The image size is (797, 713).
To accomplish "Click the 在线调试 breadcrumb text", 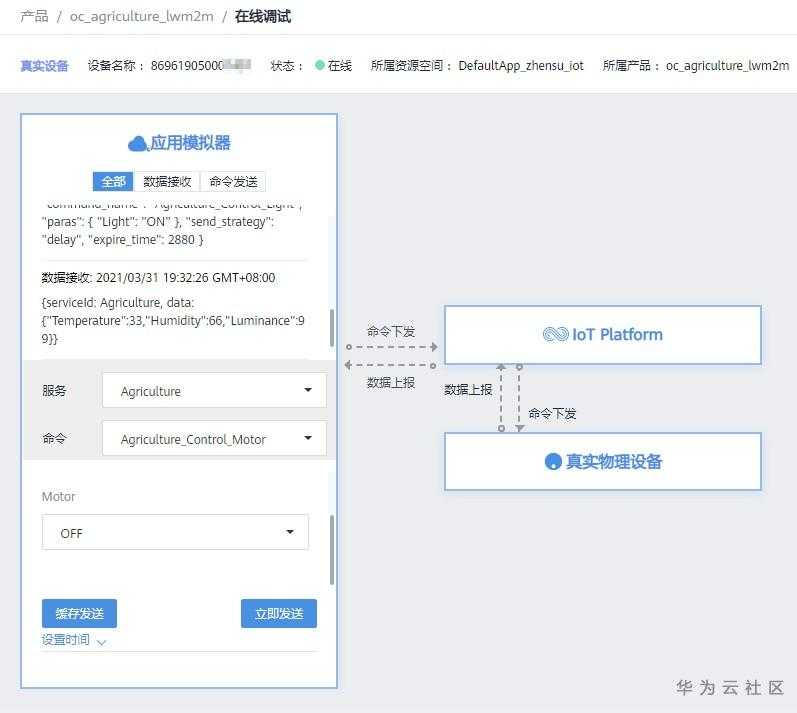I will point(263,16).
